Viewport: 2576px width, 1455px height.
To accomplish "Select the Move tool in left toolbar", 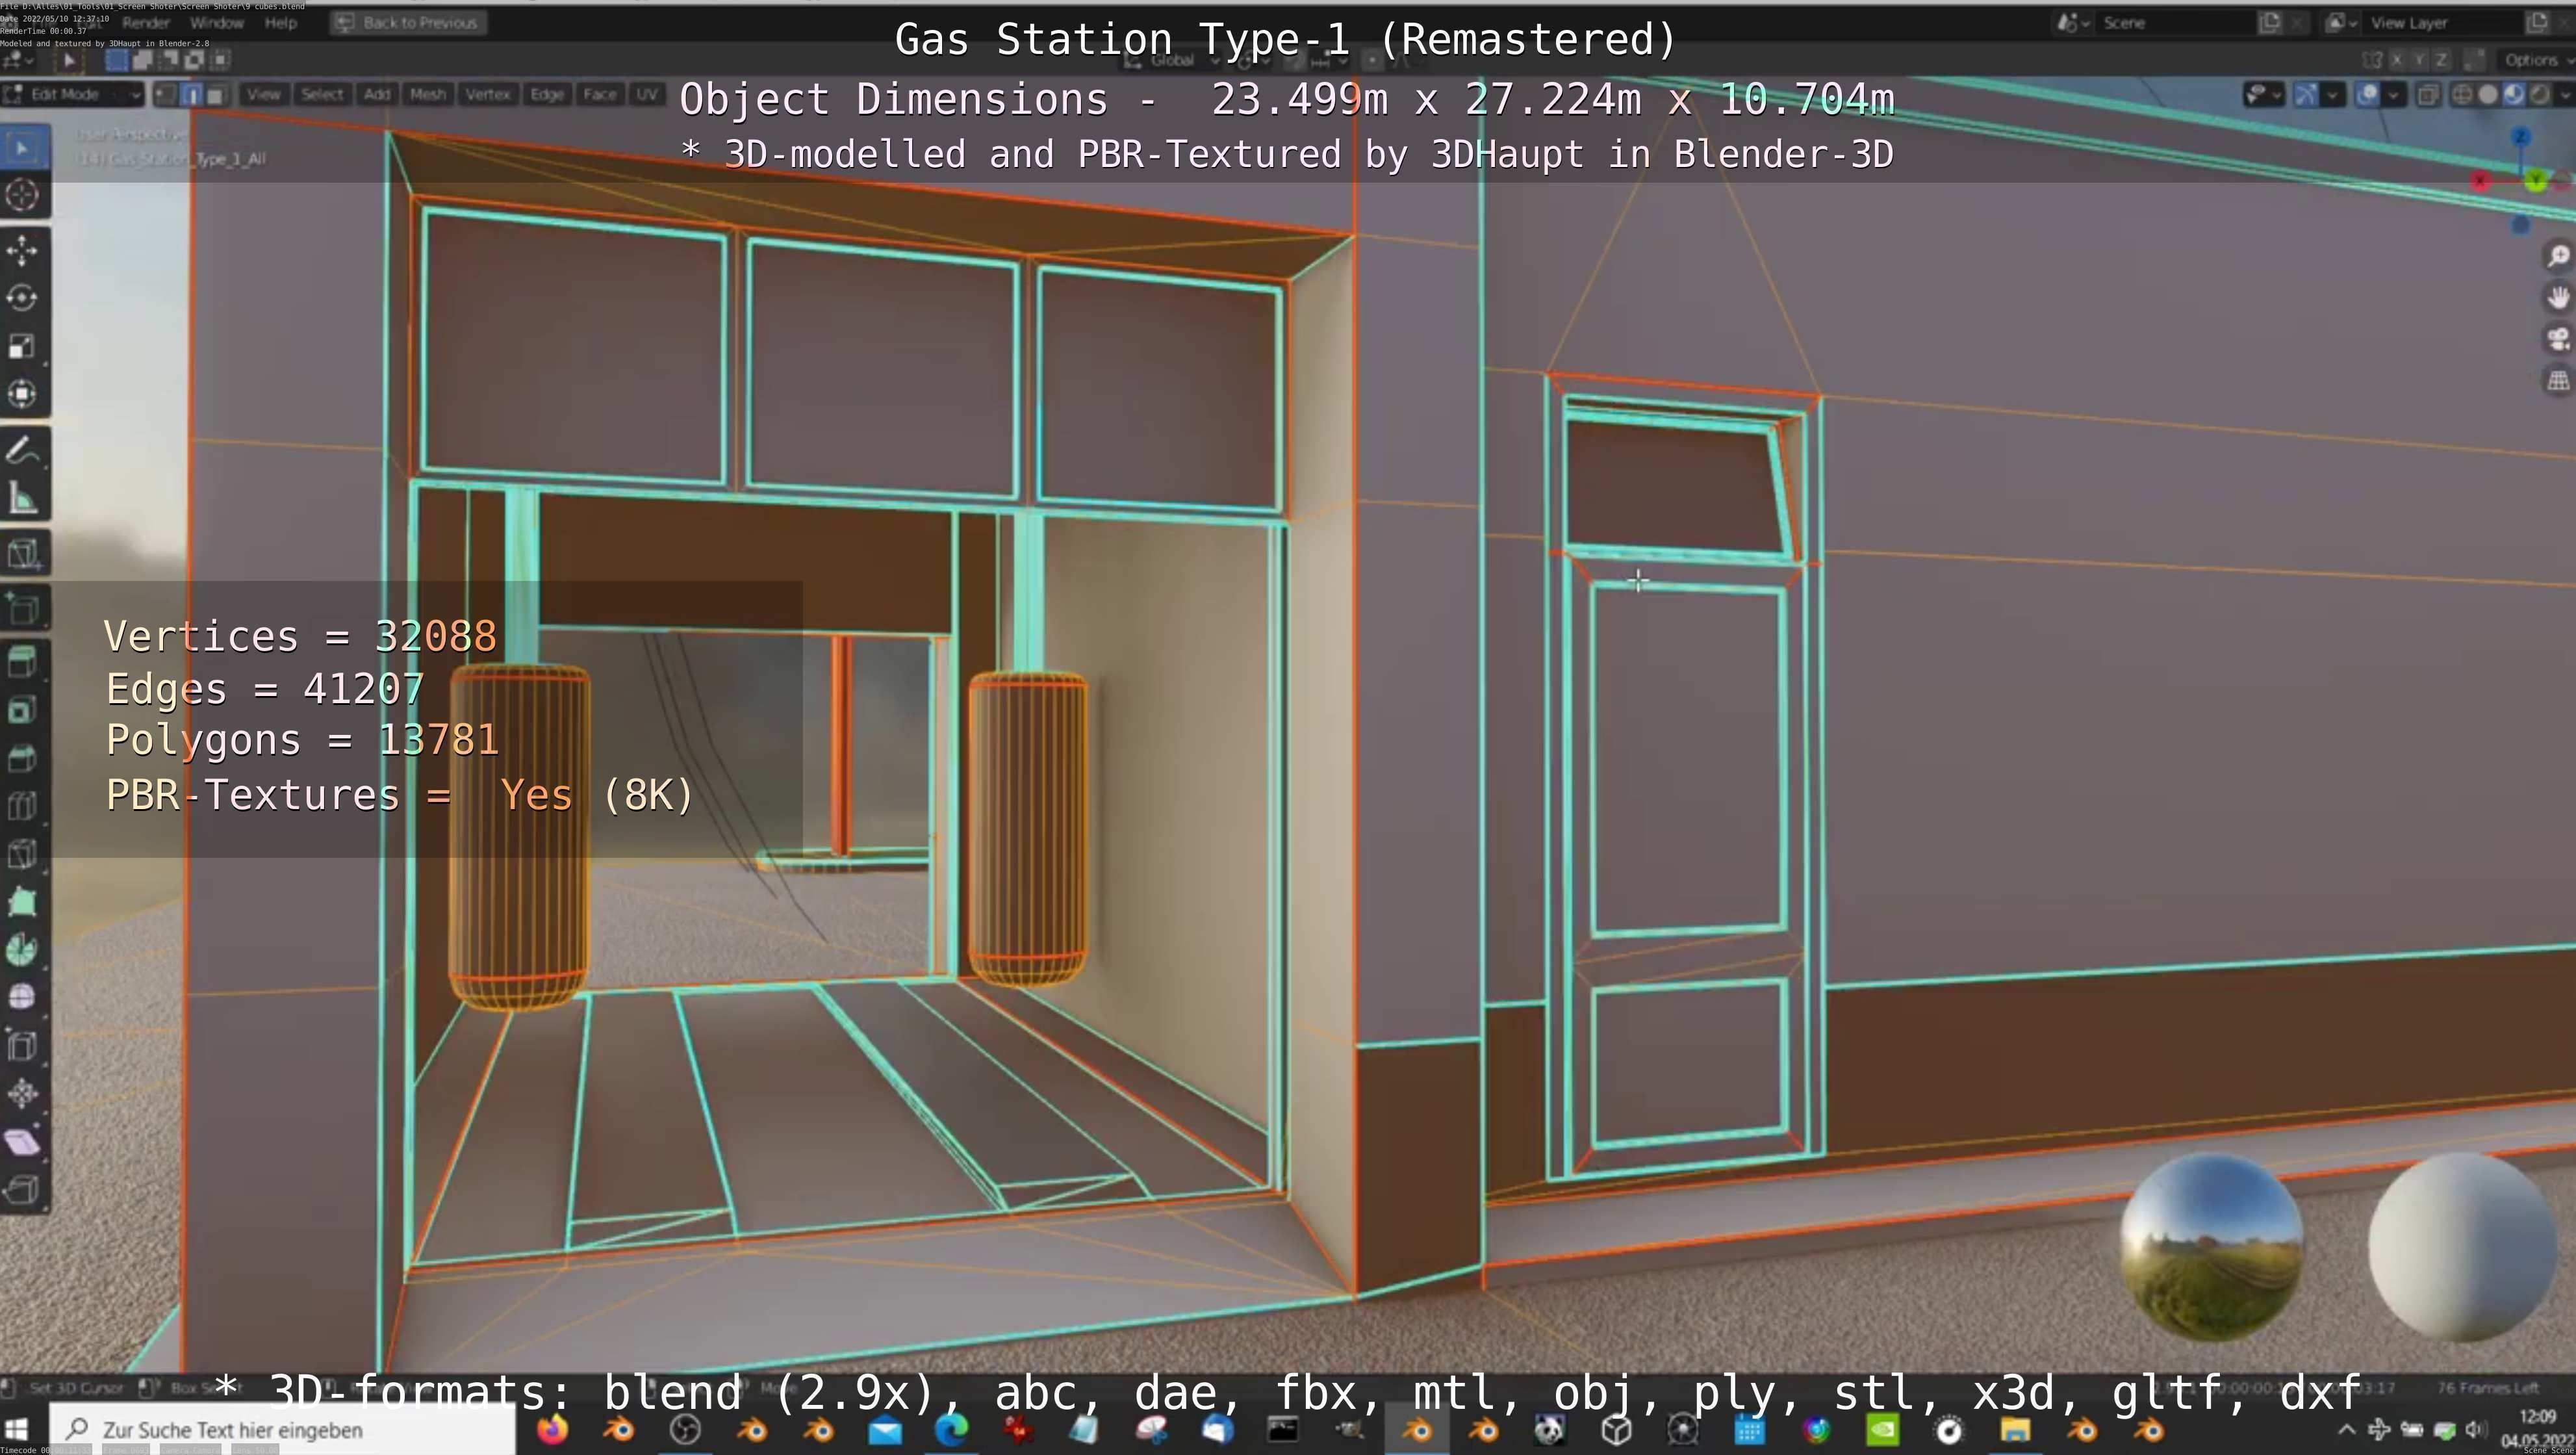I will (x=22, y=250).
